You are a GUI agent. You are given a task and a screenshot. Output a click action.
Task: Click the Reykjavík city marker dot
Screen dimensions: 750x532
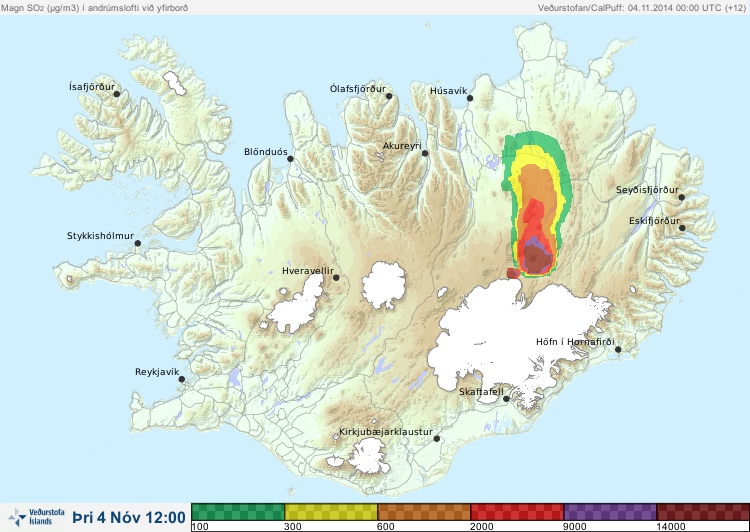coord(182,379)
